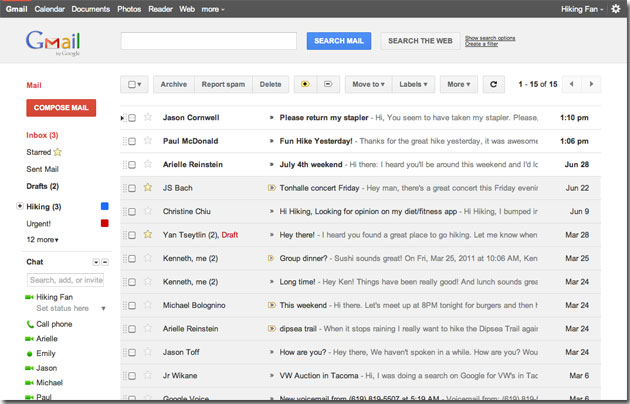Viewport: 630px width, 404px height.
Task: Open the Chat options dropdown arrow
Action: [x=96, y=262]
